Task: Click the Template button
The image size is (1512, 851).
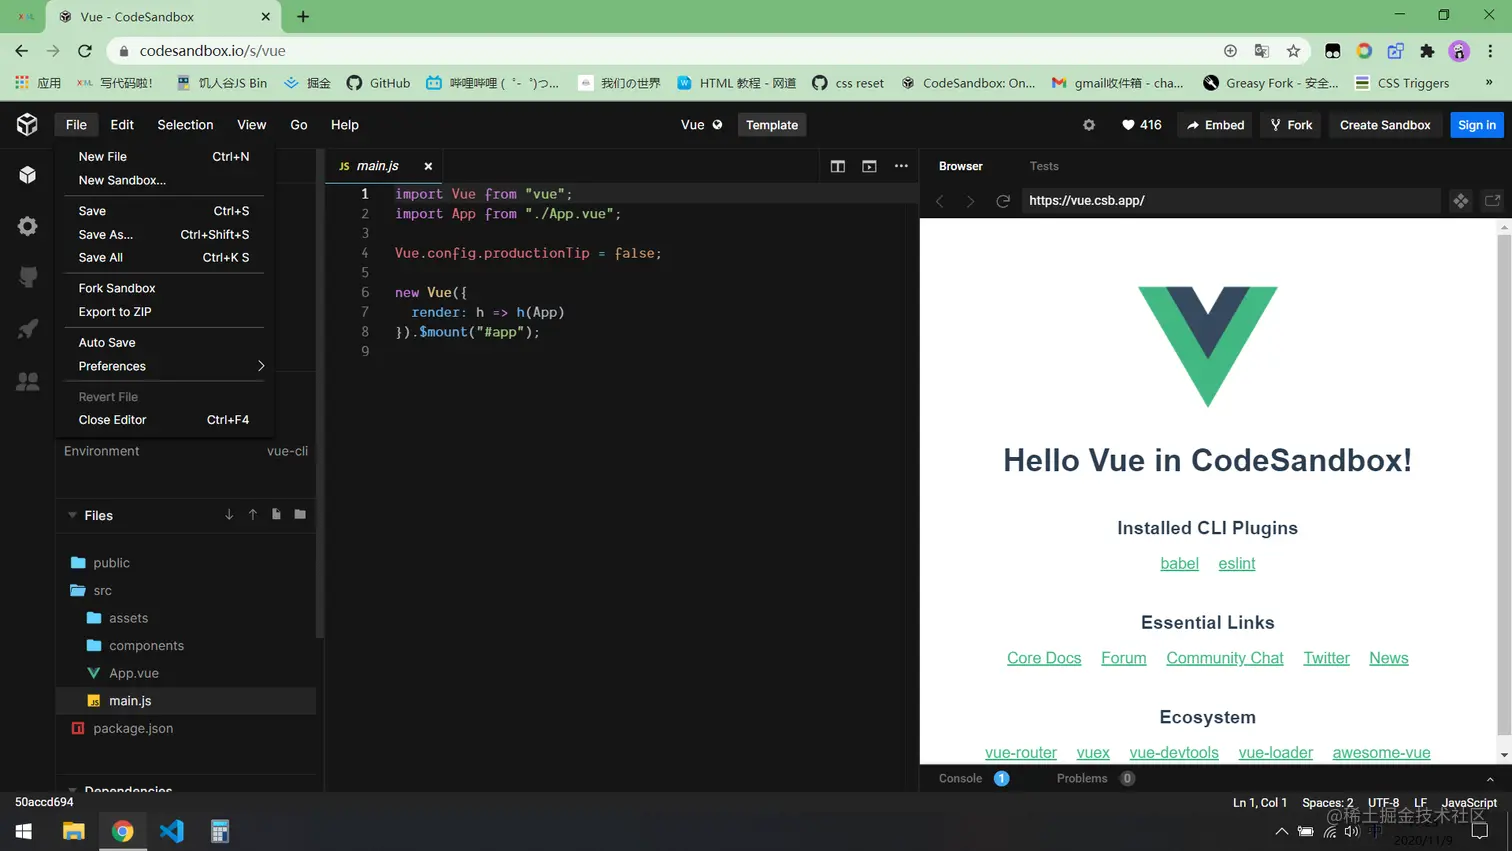Action: 772,125
